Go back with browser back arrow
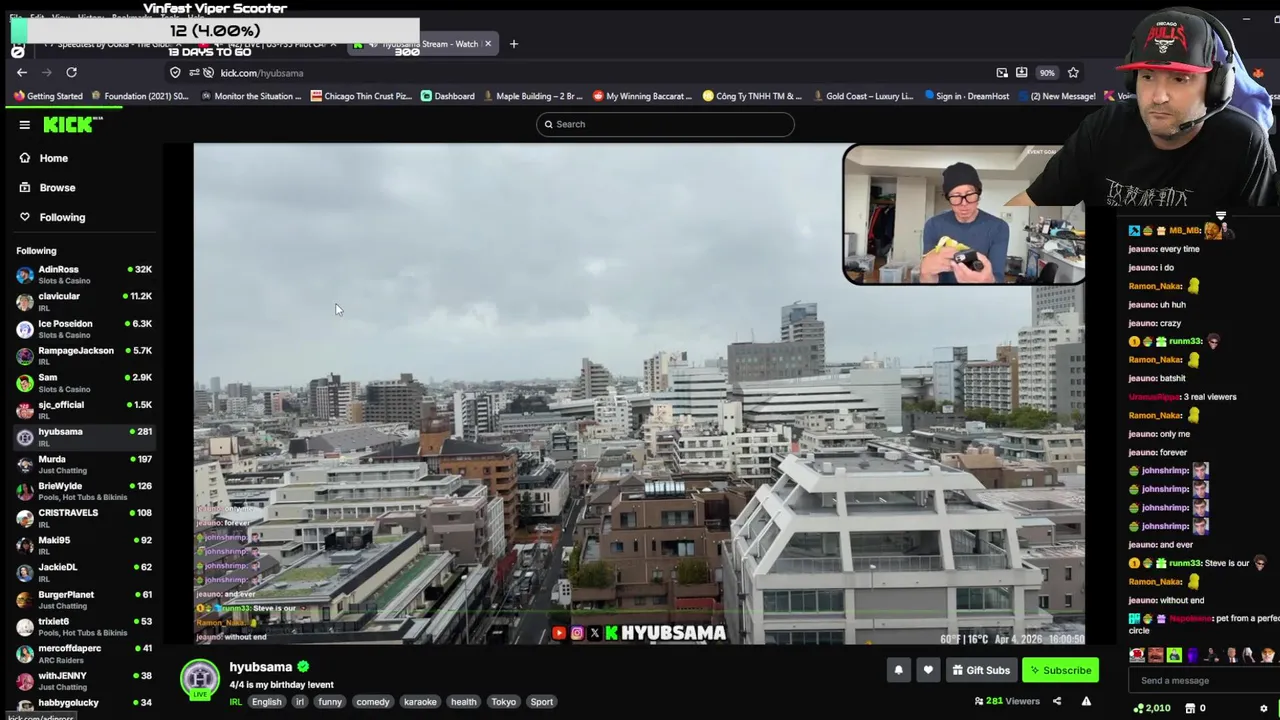1280x720 pixels. tap(22, 72)
